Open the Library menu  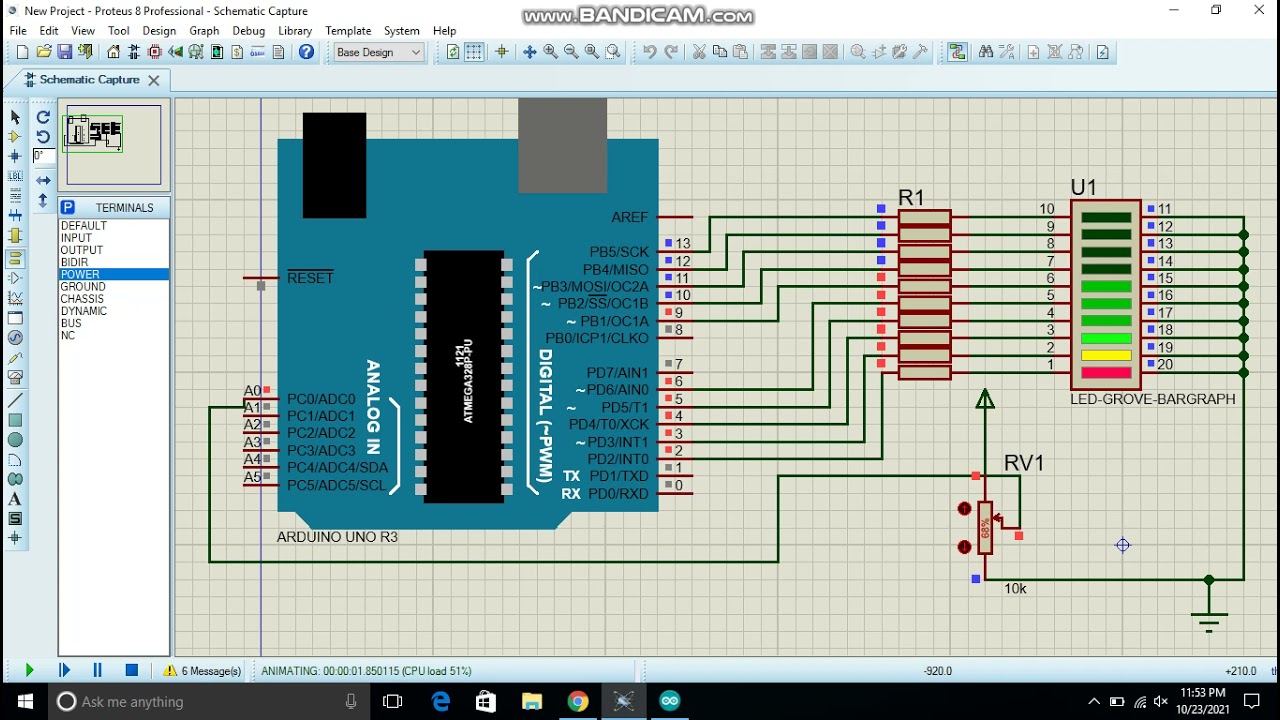click(x=294, y=31)
